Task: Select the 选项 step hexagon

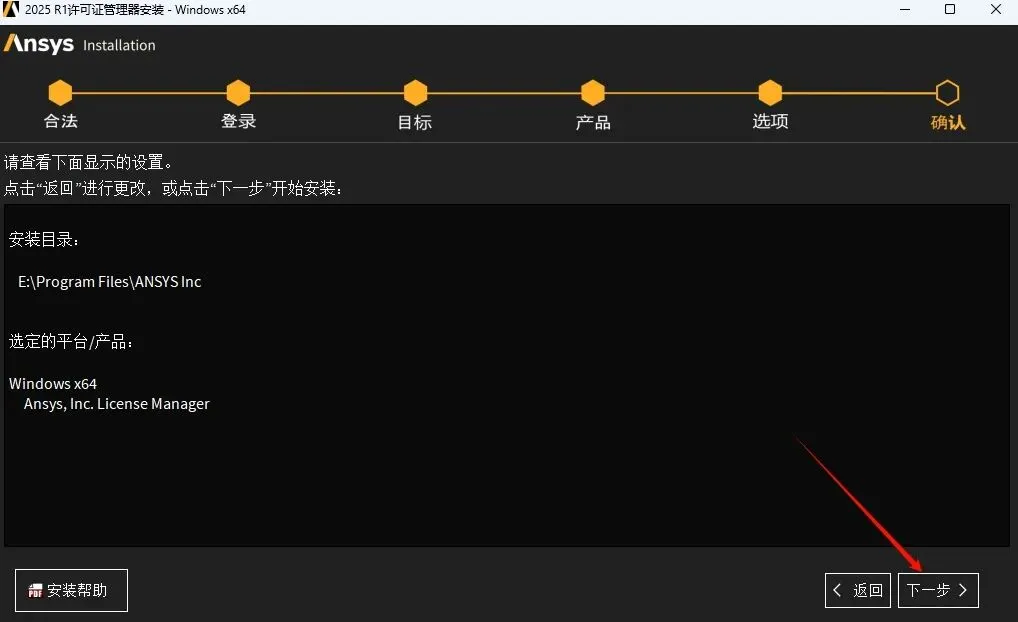Action: (x=770, y=93)
